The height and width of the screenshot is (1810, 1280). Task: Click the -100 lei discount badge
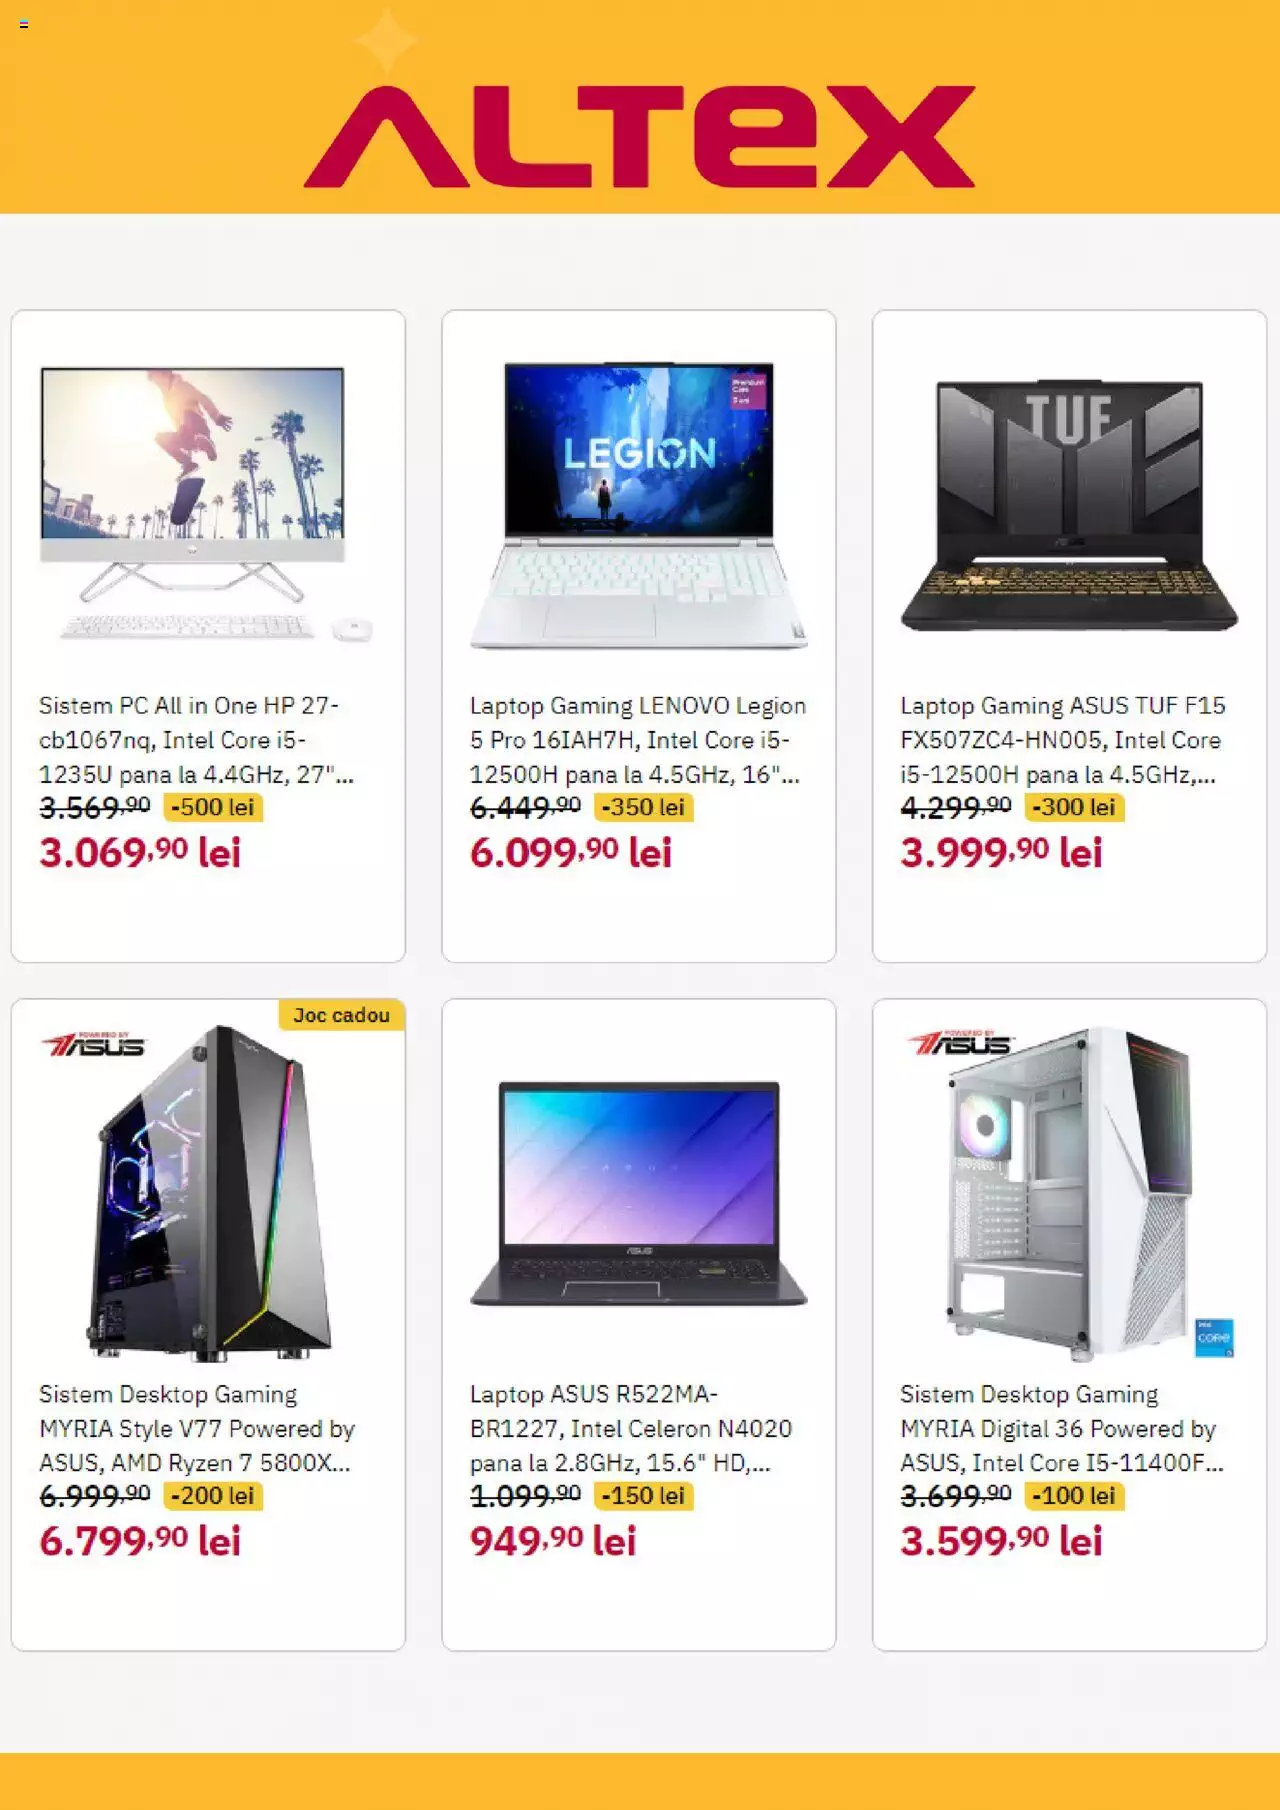1074,1496
